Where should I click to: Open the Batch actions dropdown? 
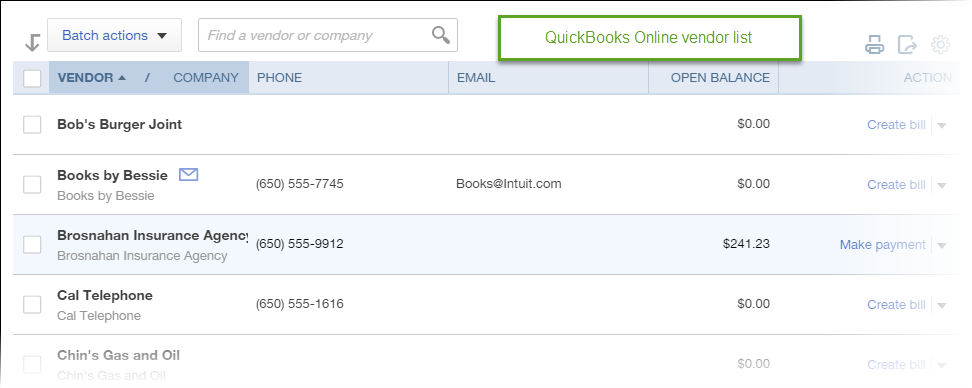(x=115, y=35)
